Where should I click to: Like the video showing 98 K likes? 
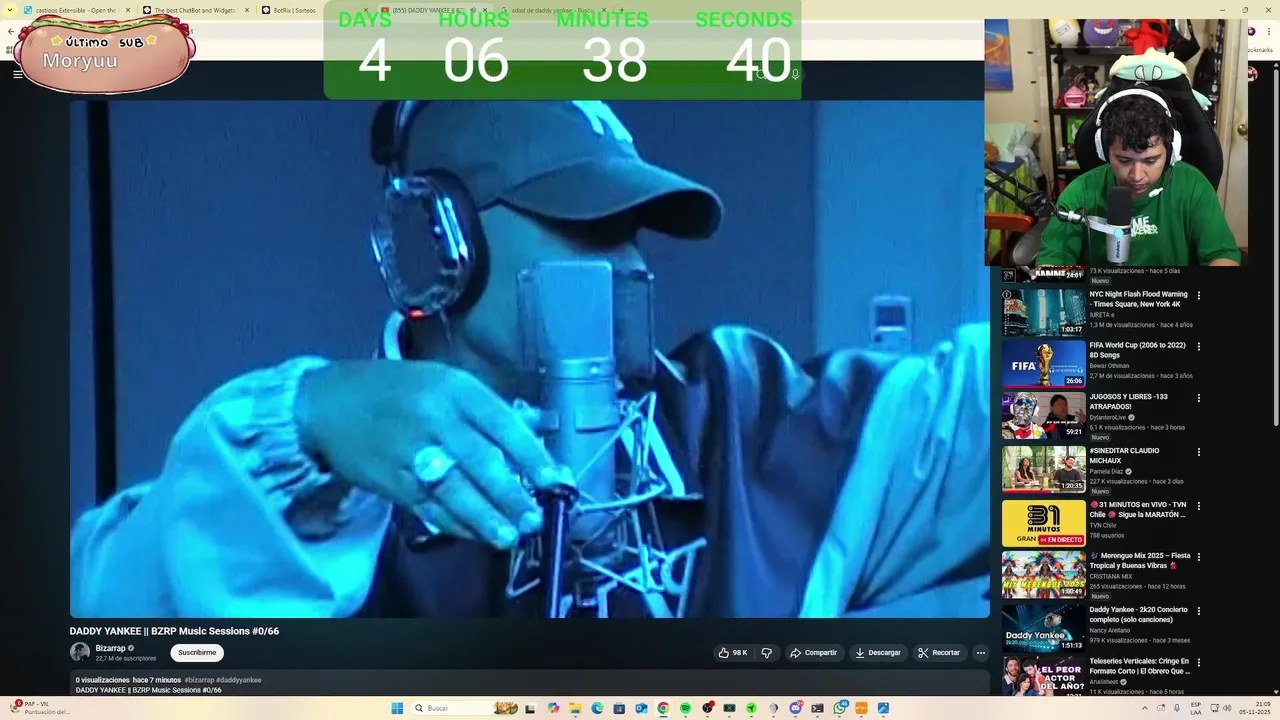[732, 653]
